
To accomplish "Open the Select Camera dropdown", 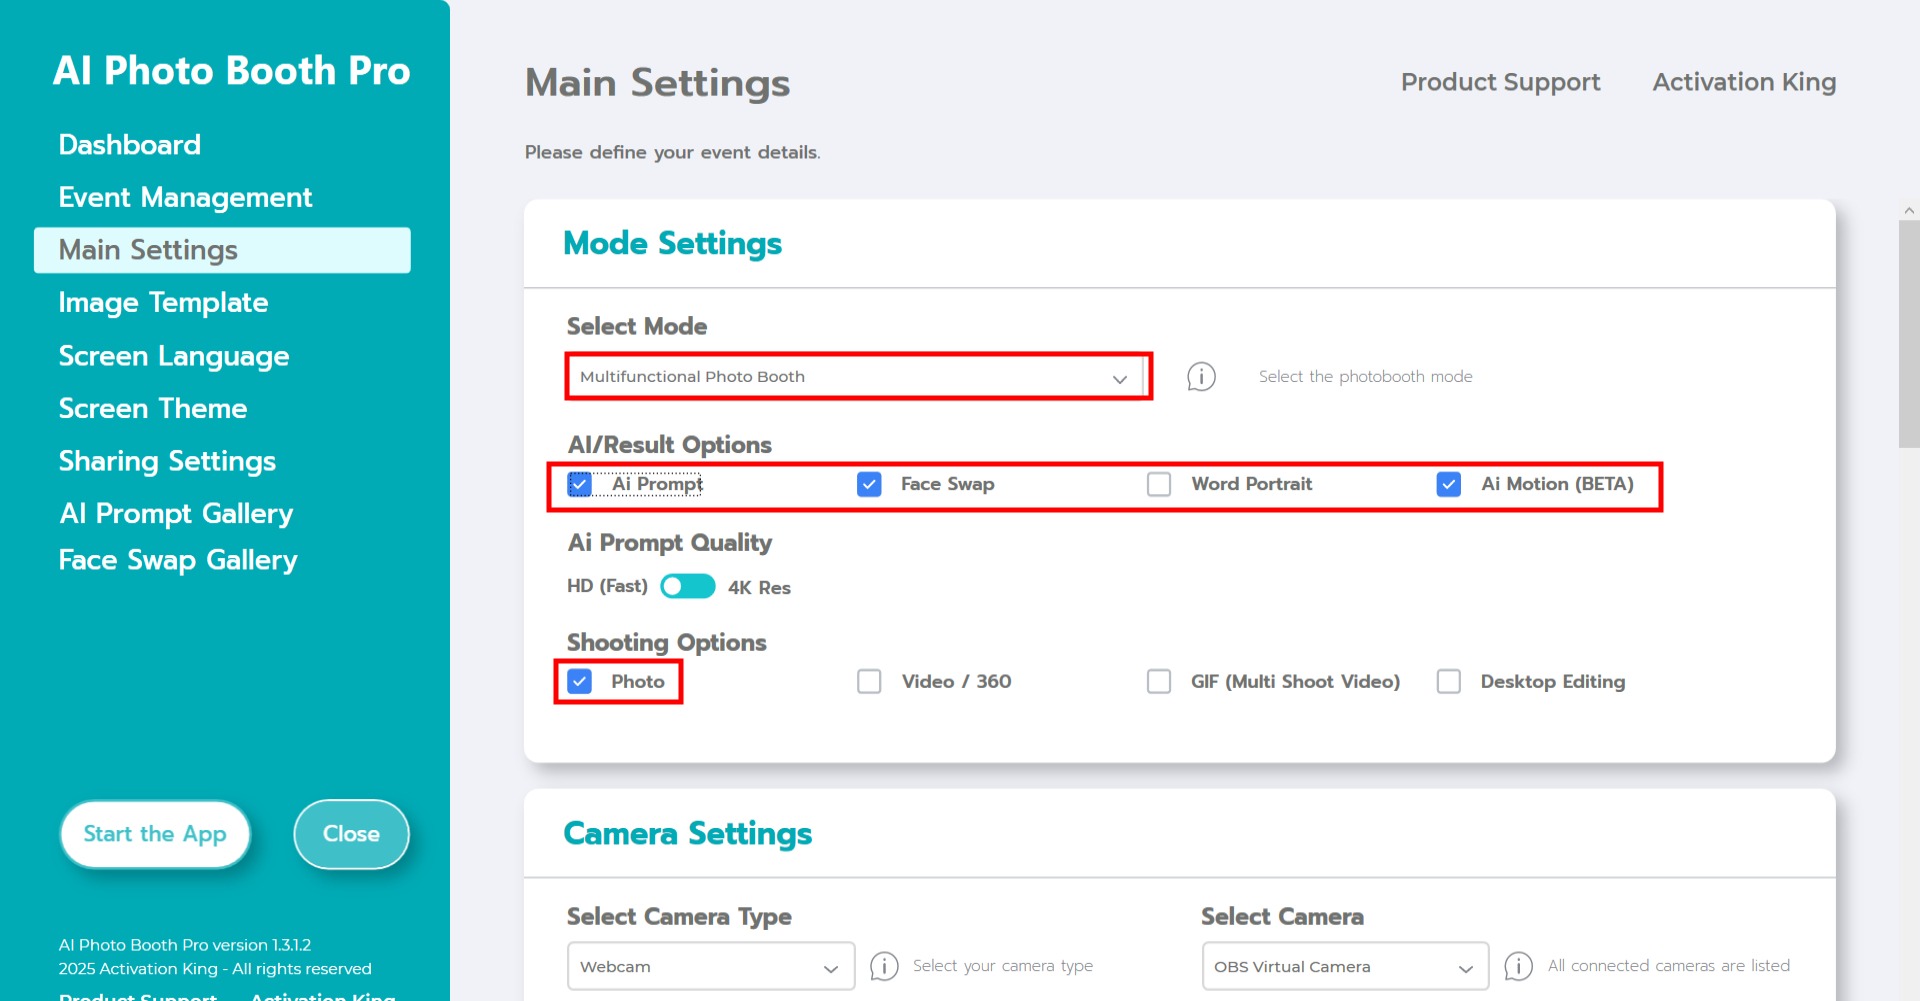I will 1344,967.
